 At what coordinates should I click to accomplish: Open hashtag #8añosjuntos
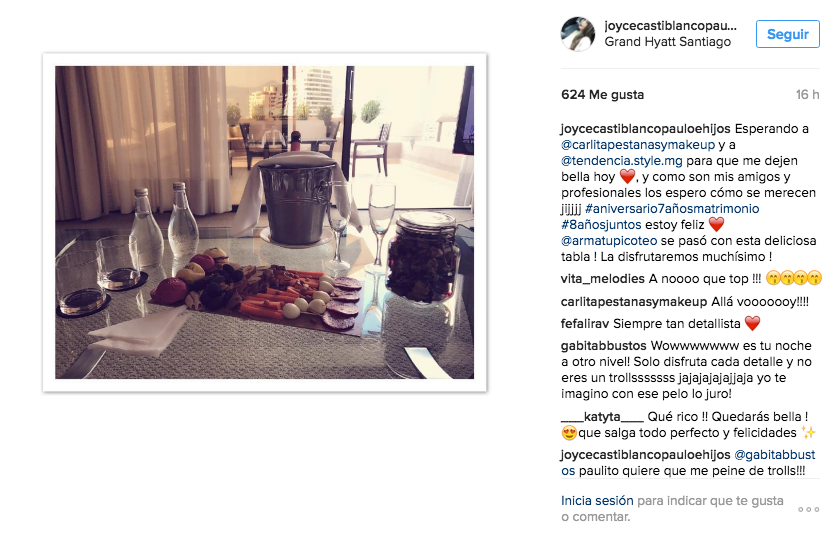coord(601,225)
